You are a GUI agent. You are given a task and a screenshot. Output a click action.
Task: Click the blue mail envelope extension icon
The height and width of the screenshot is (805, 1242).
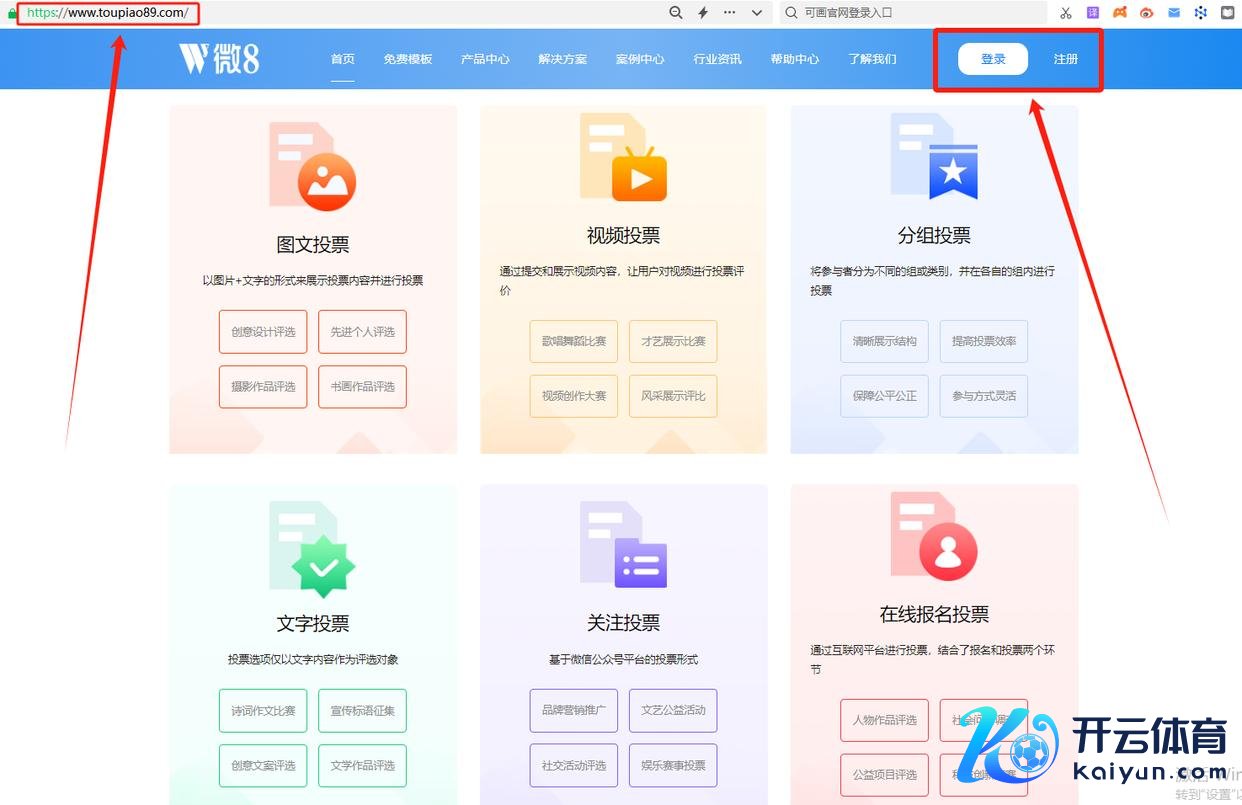coord(1174,13)
